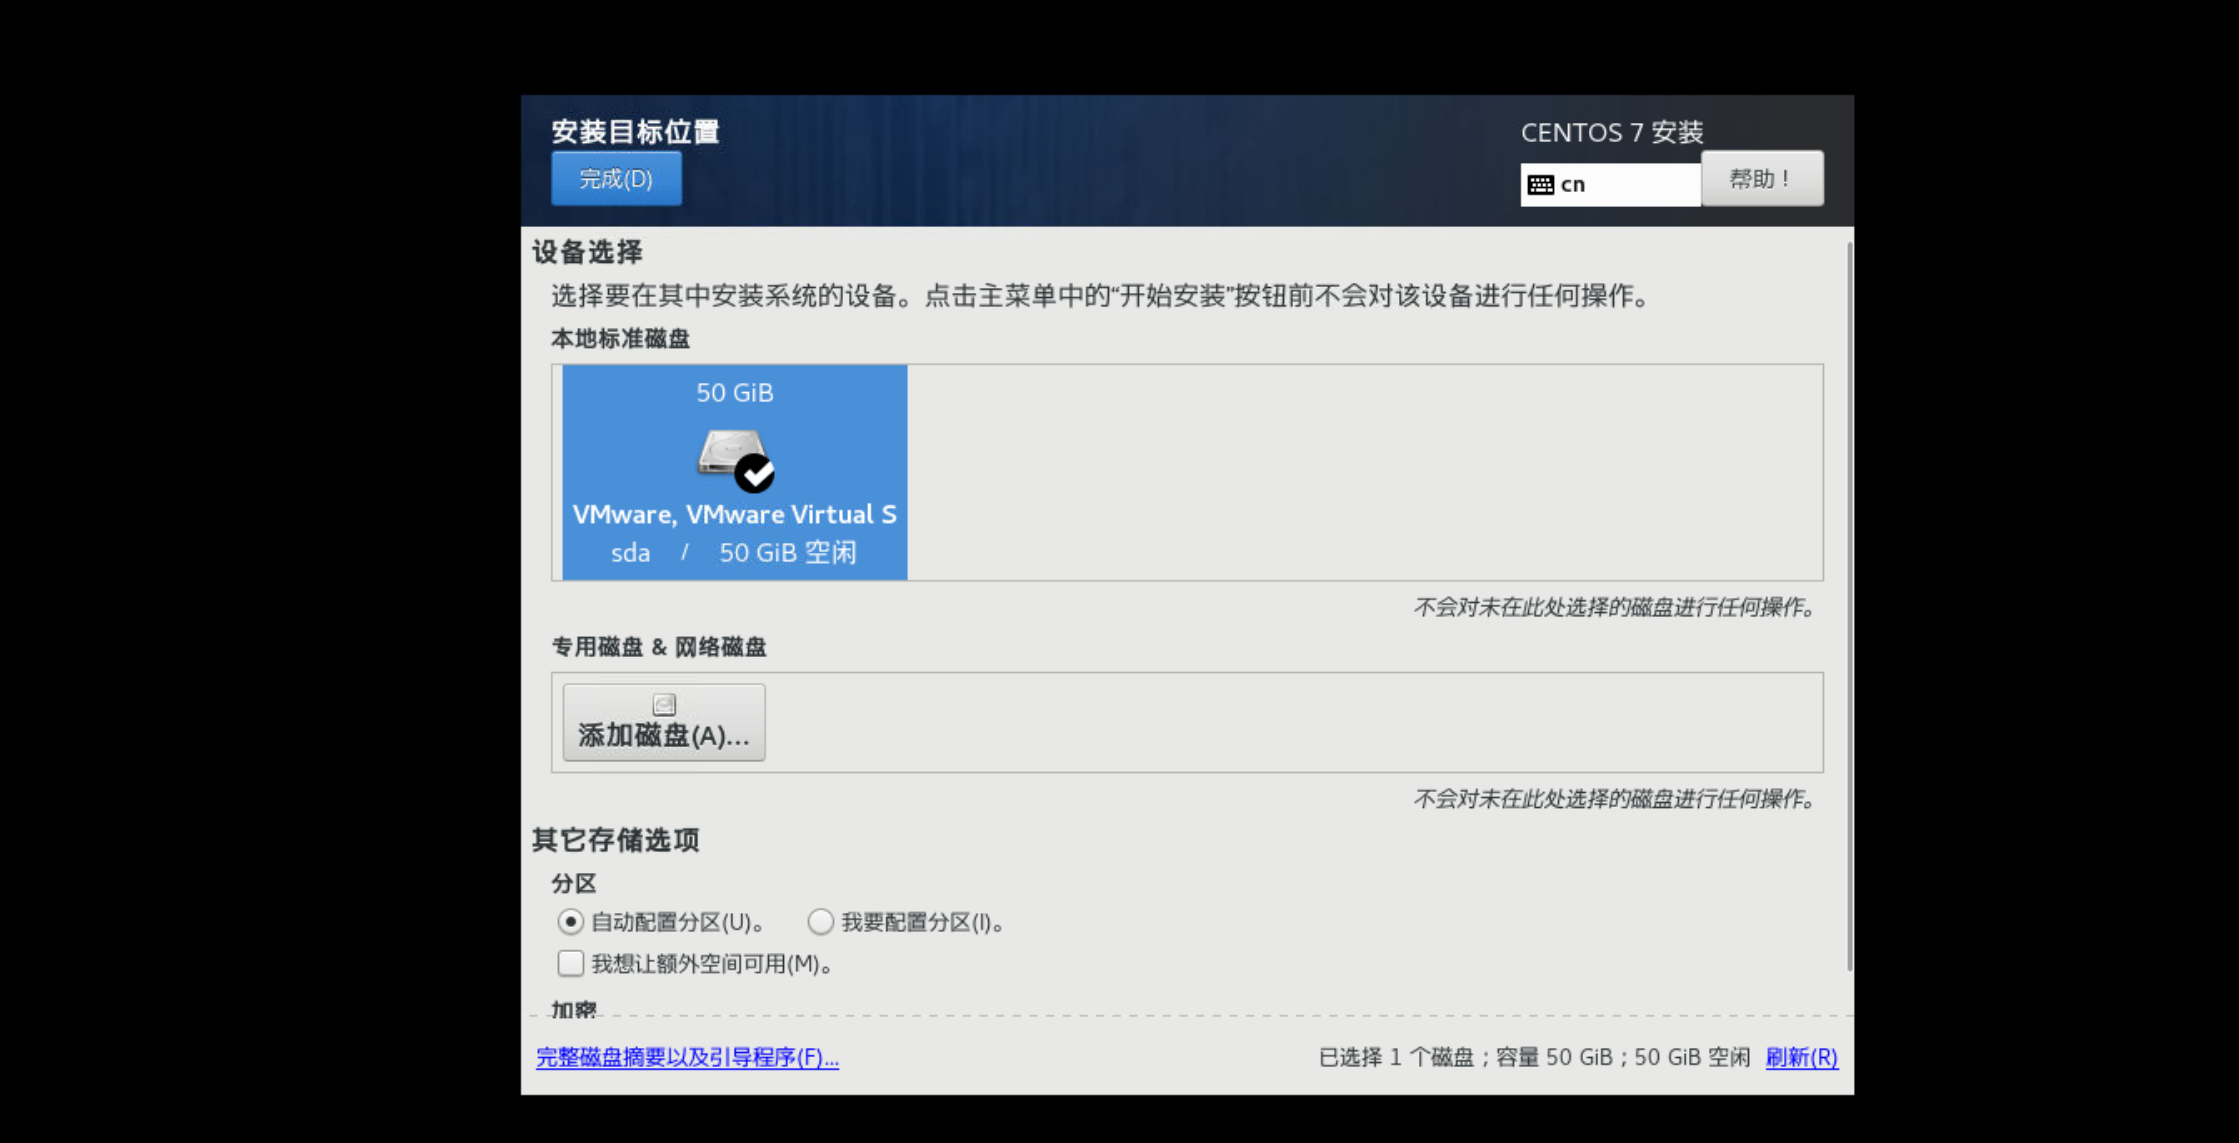The height and width of the screenshot is (1143, 2239).
Task: Click the sda / 50 GiB 空闲 text
Action: [x=734, y=553]
